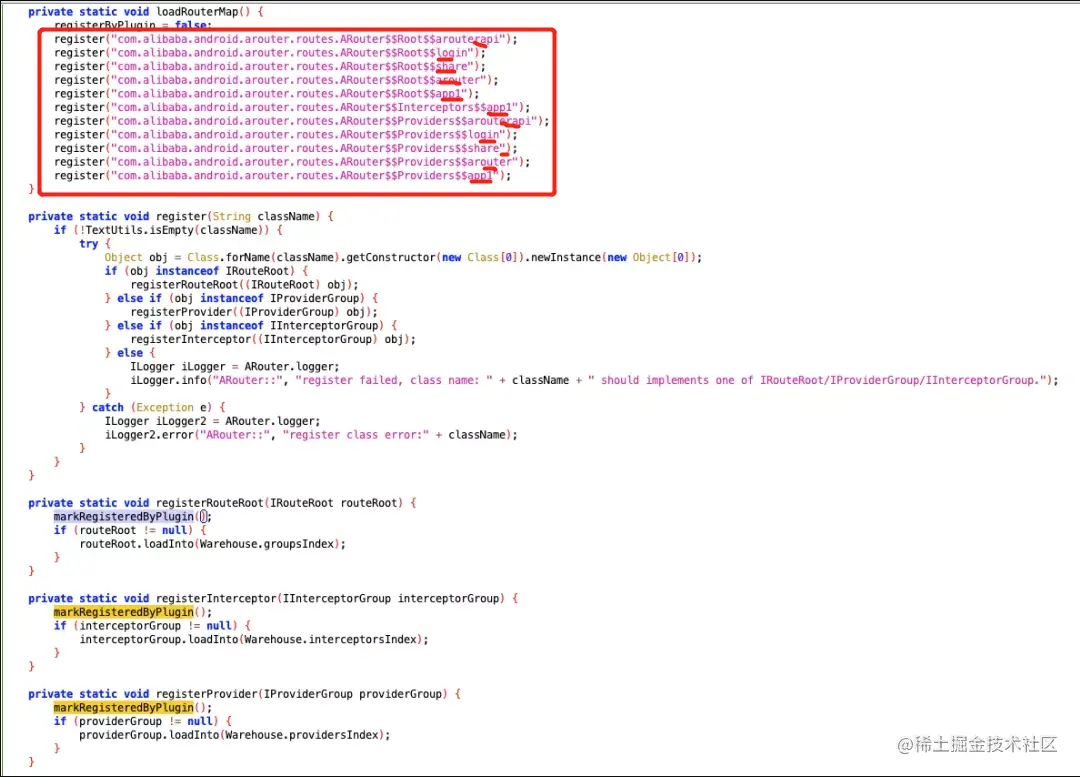Click providerGroup.loadInto(Warehouse.providersIndex) line
The image size is (1080, 777).
tap(235, 735)
